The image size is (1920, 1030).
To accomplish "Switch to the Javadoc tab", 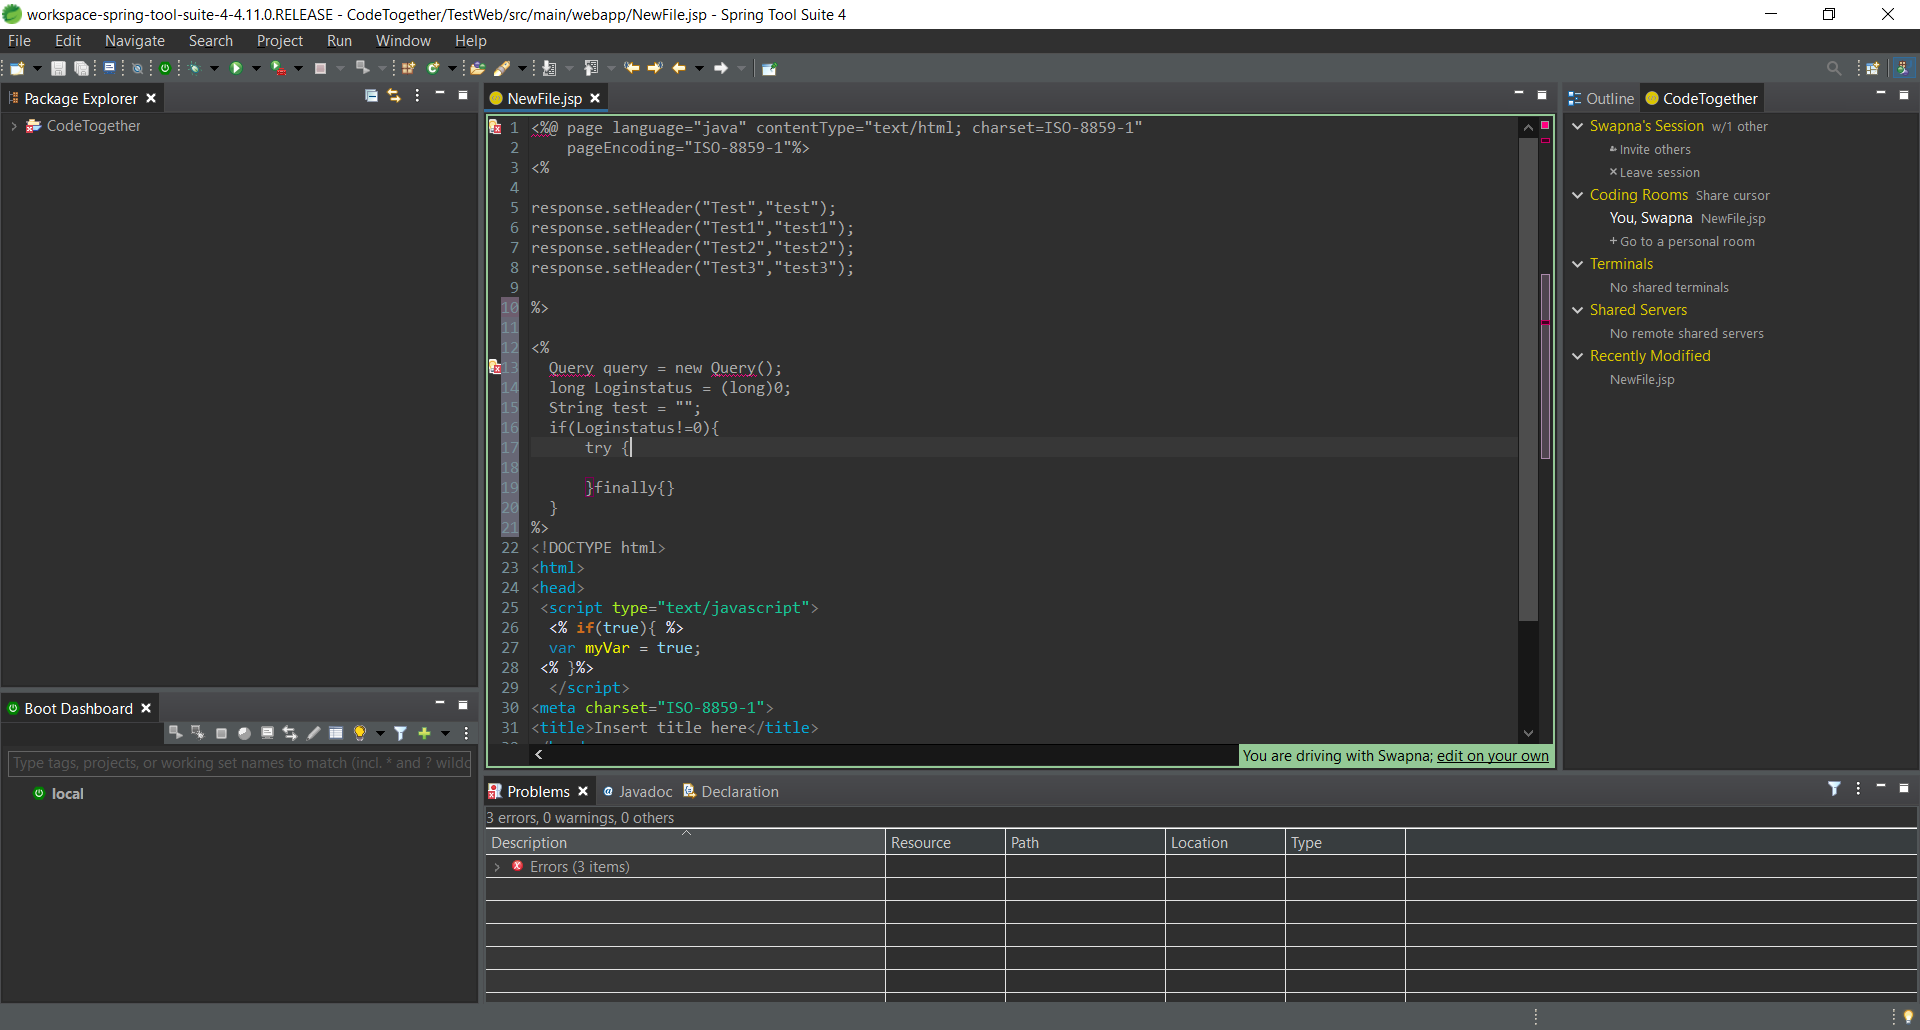I will tap(645, 791).
